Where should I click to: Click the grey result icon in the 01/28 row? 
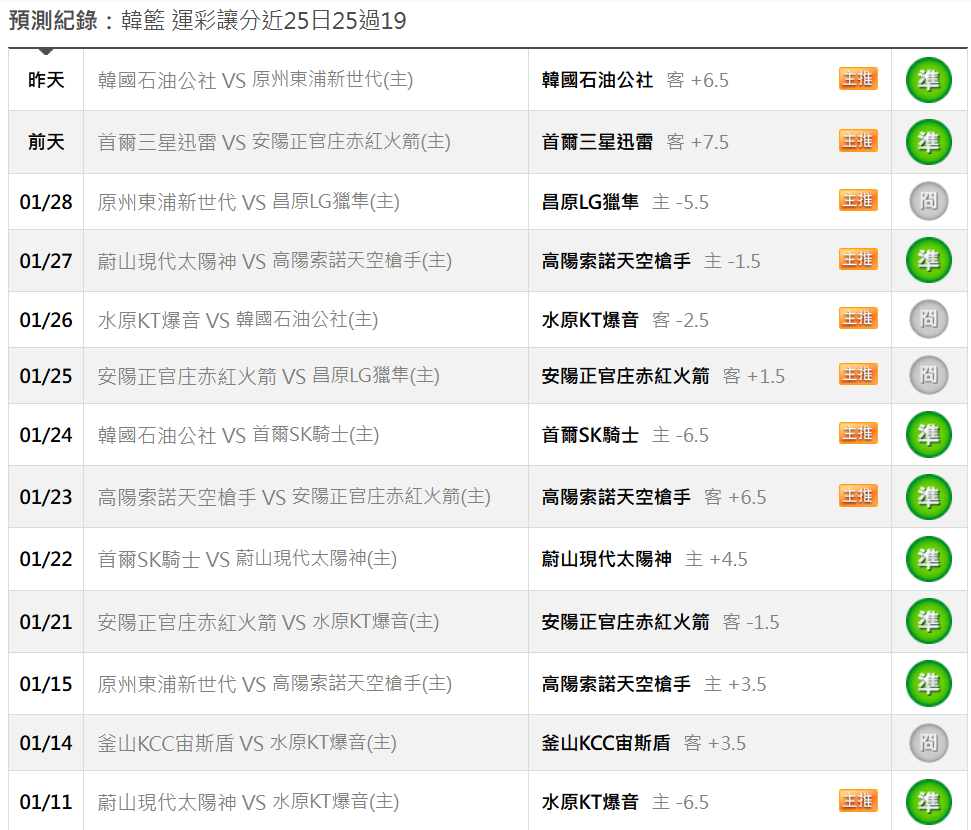tap(928, 201)
